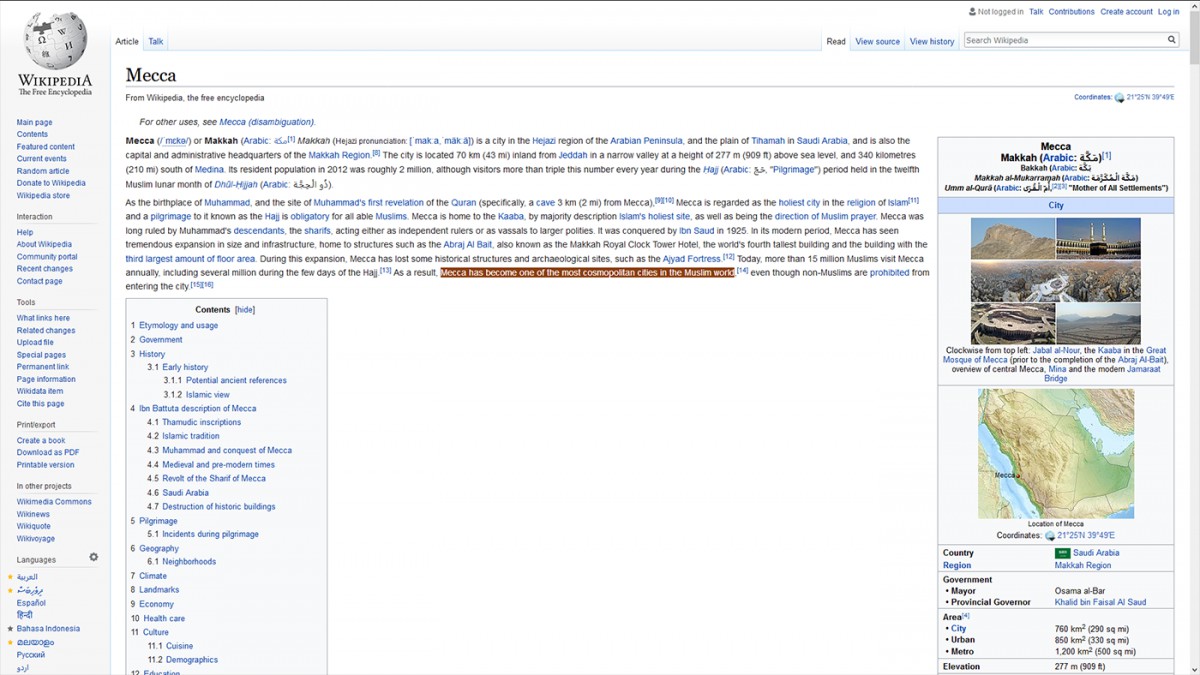Open the Create account link

pos(1126,12)
